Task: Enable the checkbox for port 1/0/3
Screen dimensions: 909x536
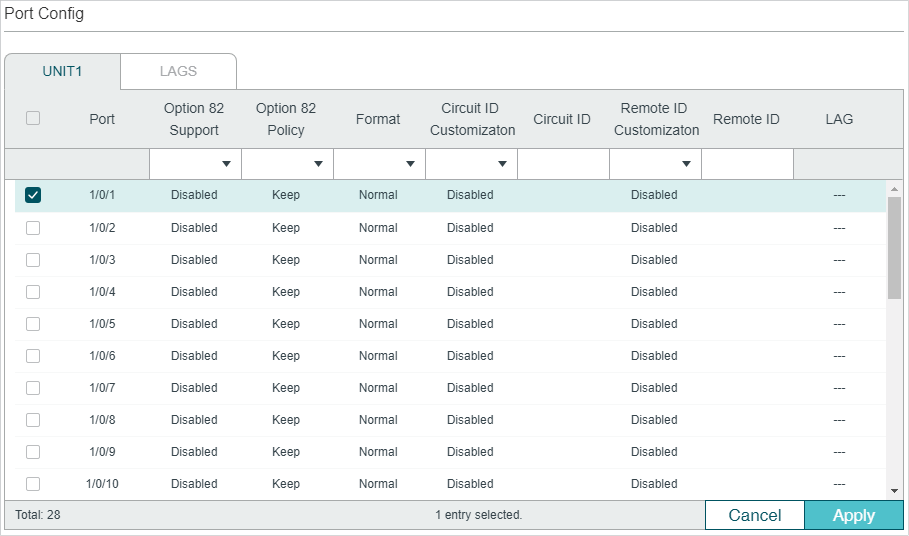Action: point(33,260)
